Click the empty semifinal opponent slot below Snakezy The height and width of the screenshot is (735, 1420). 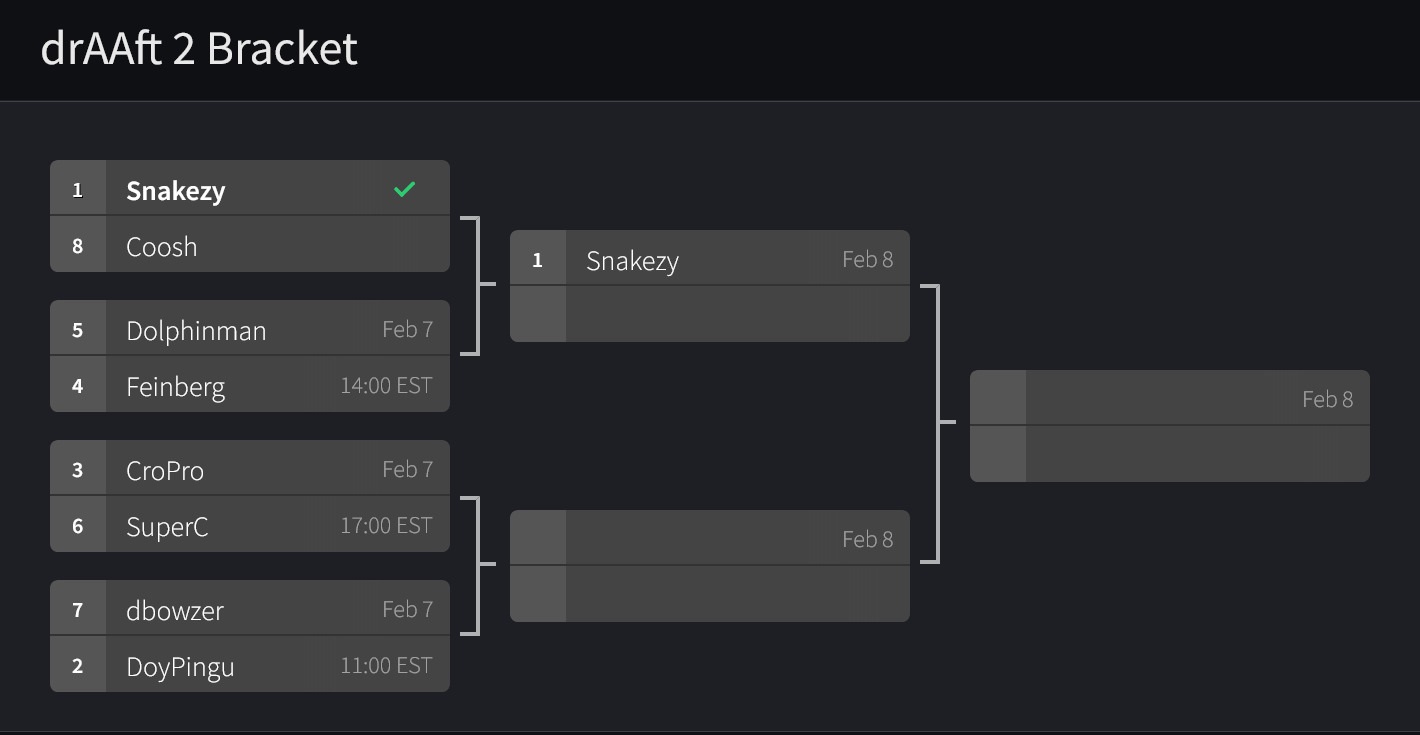(x=736, y=315)
